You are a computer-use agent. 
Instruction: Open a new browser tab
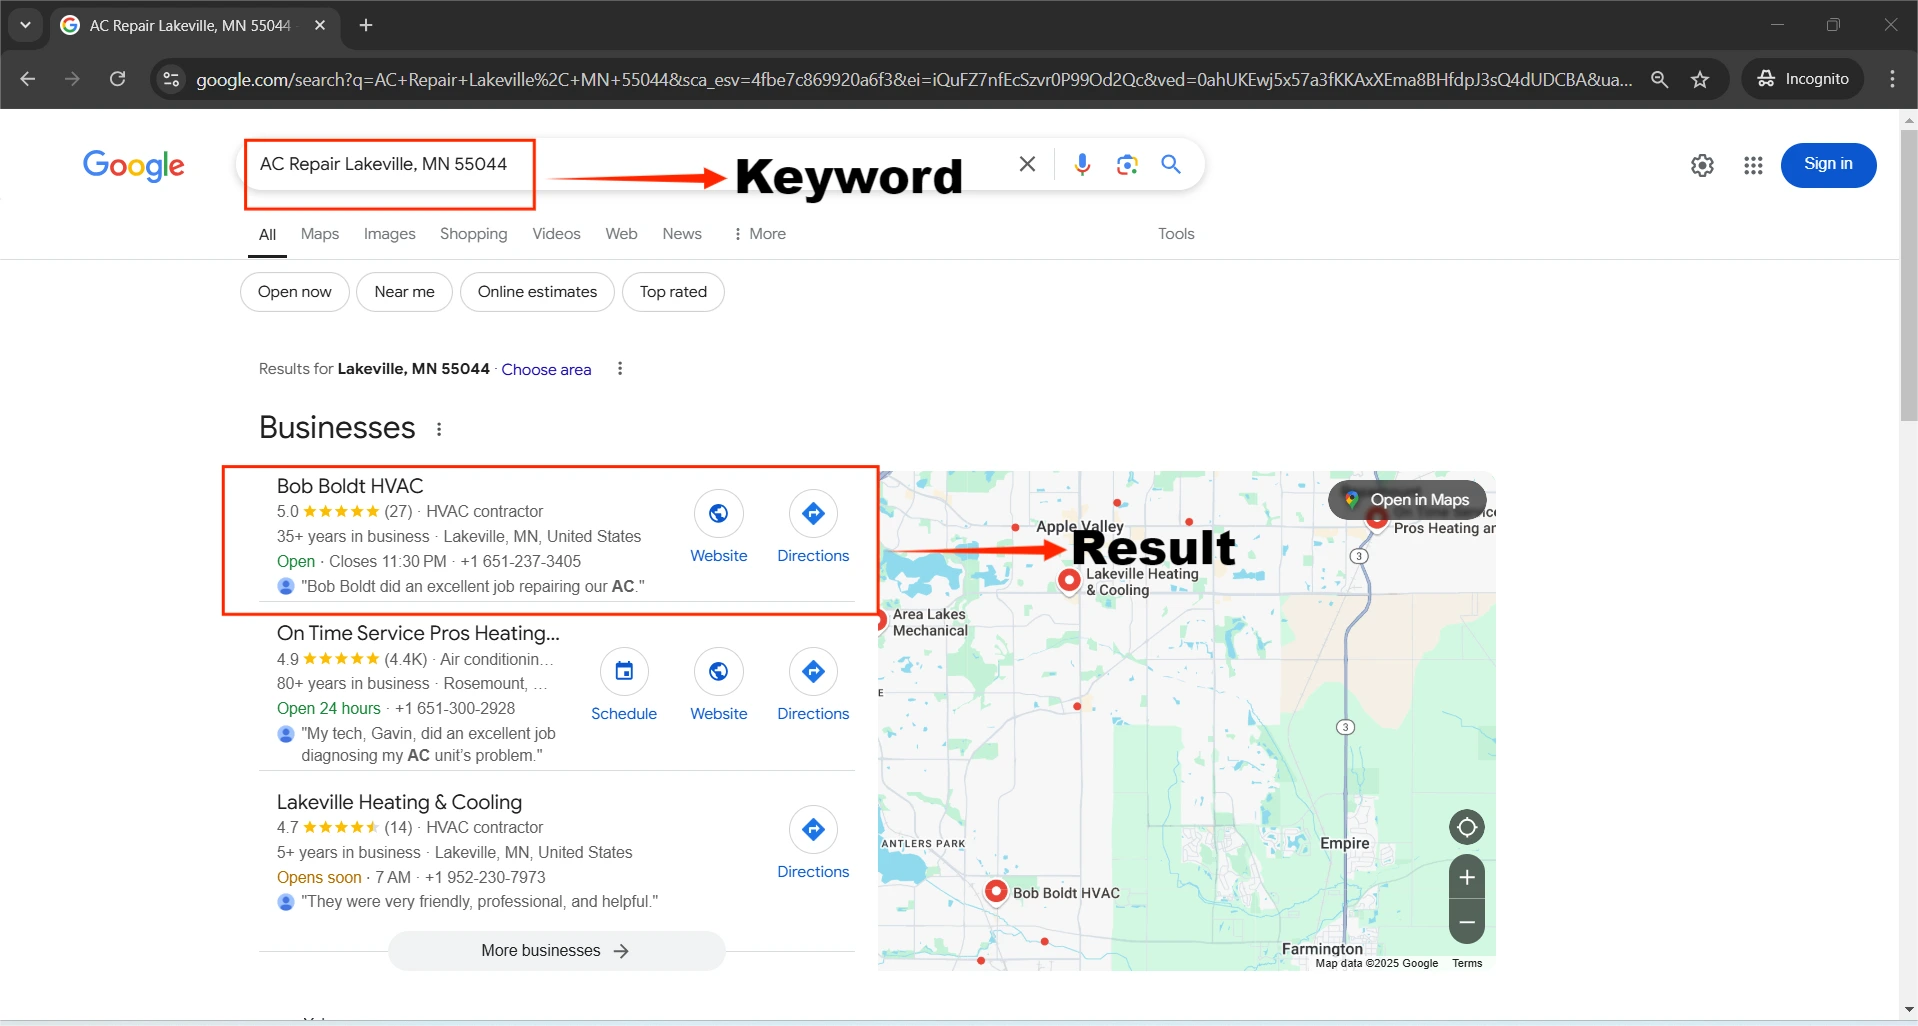366,25
